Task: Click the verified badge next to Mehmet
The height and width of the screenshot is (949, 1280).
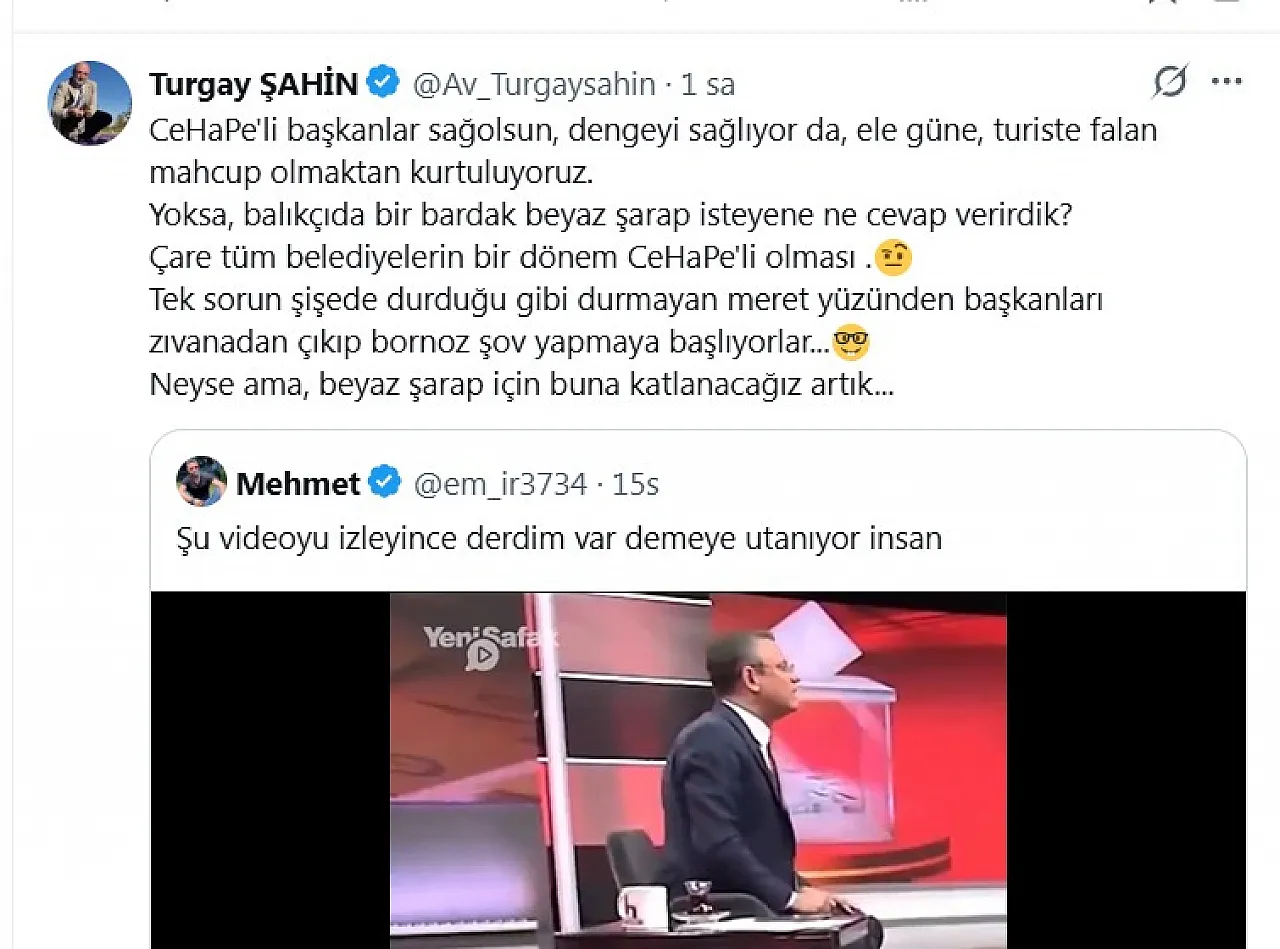Action: [385, 483]
